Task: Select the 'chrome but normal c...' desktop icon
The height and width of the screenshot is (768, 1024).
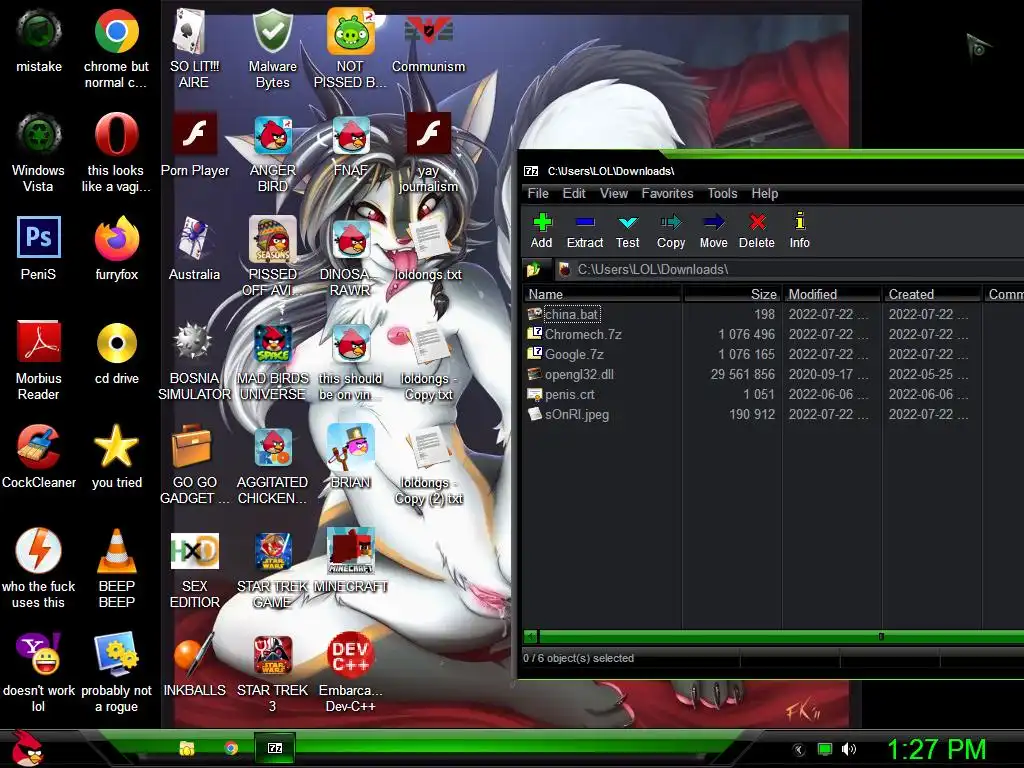Action: click(116, 49)
